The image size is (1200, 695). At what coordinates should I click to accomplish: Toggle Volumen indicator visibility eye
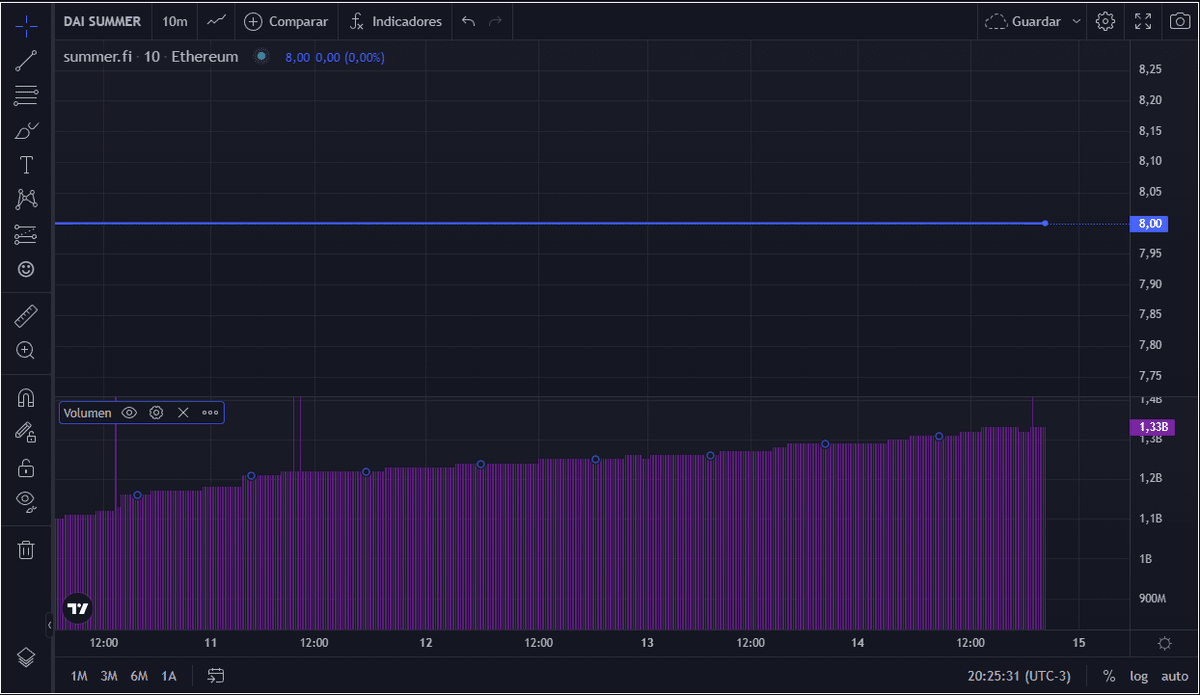(129, 412)
